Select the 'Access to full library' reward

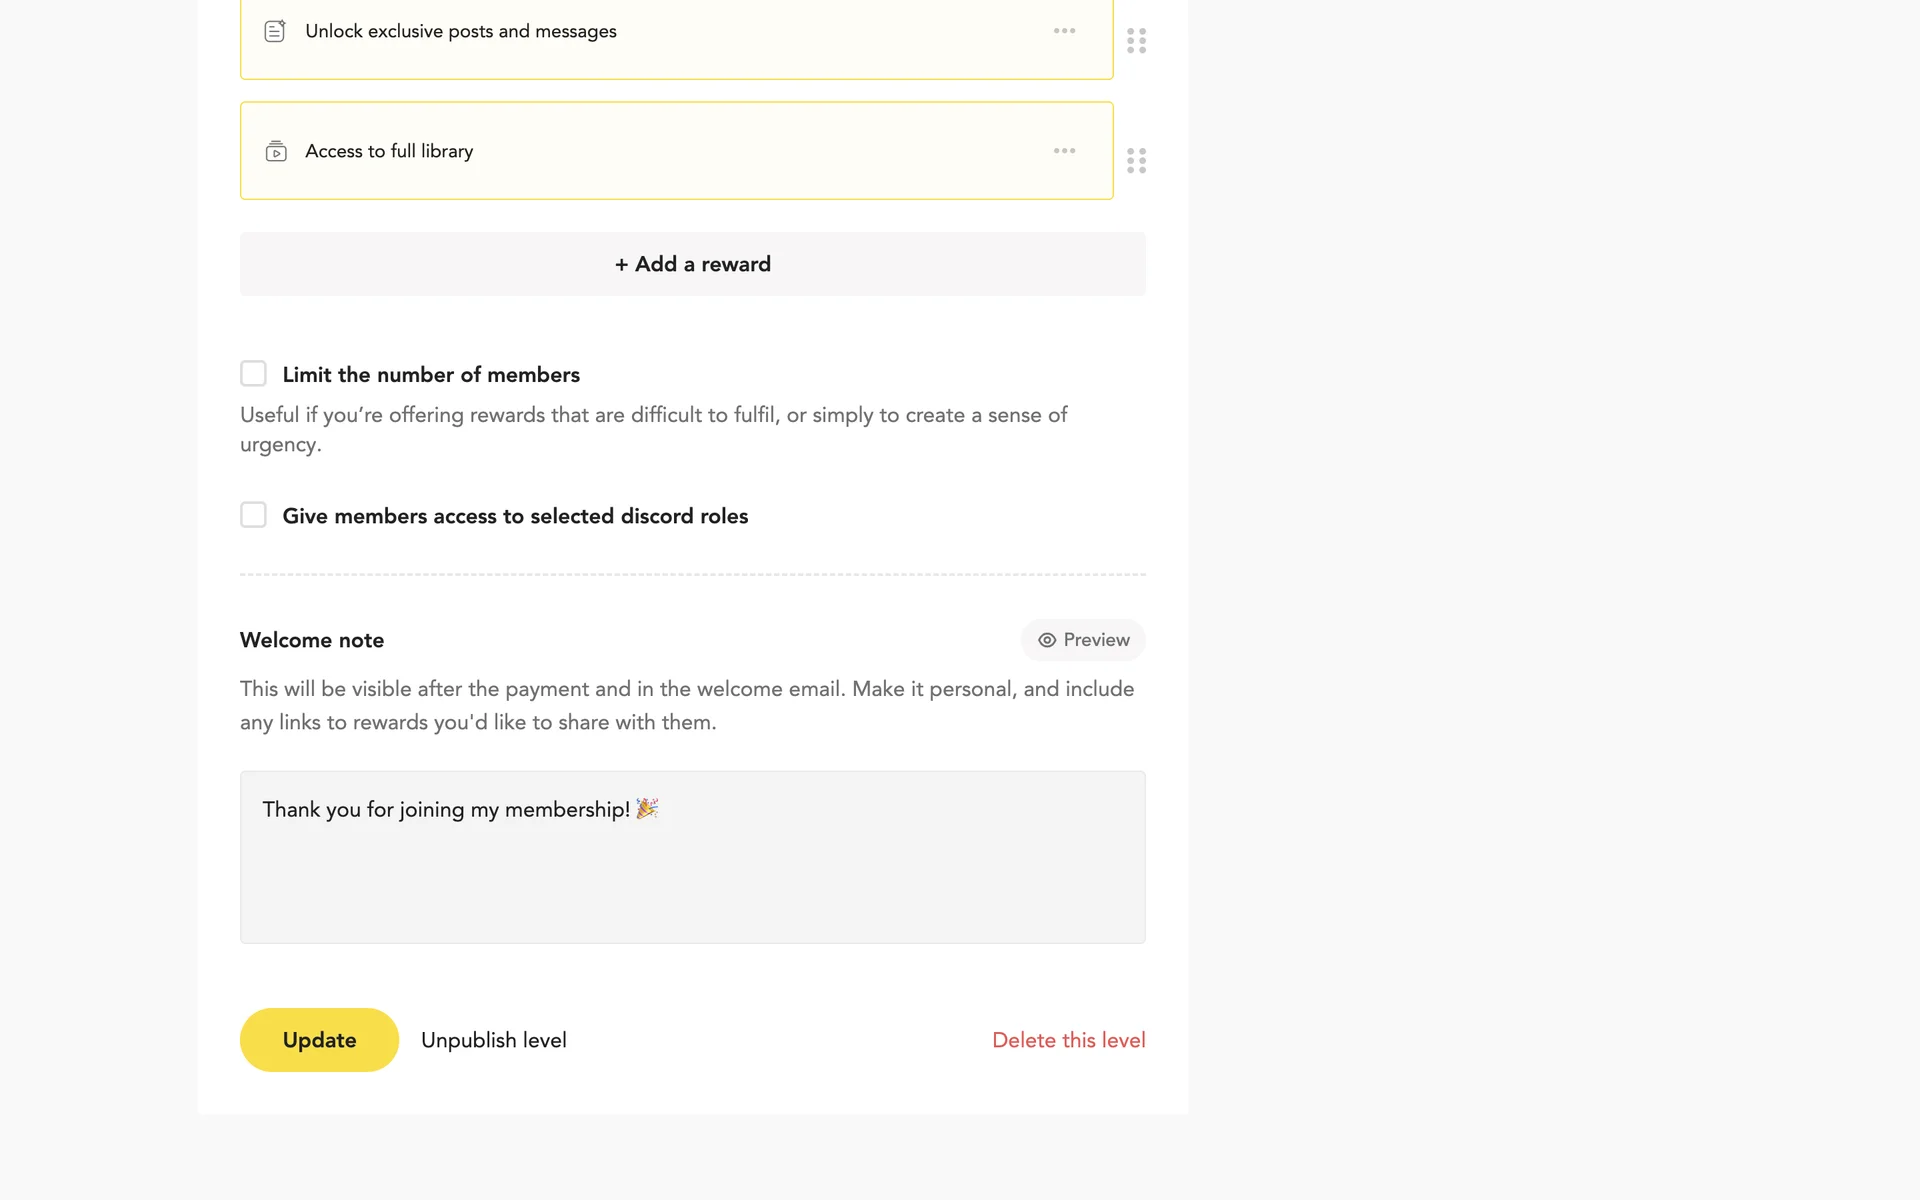(389, 151)
